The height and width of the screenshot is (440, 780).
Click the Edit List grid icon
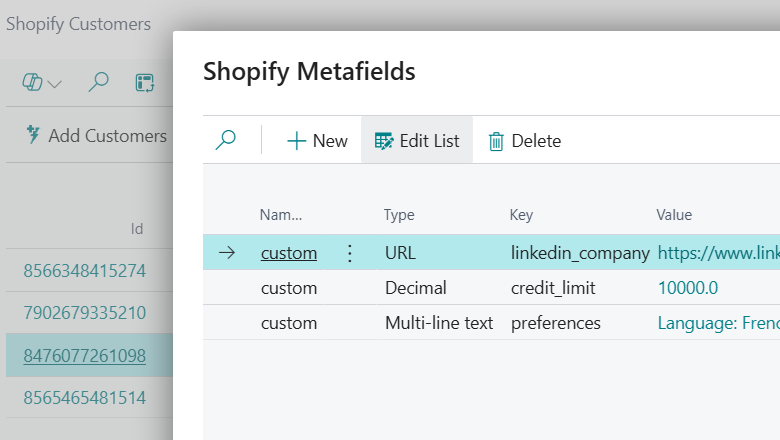[384, 141]
